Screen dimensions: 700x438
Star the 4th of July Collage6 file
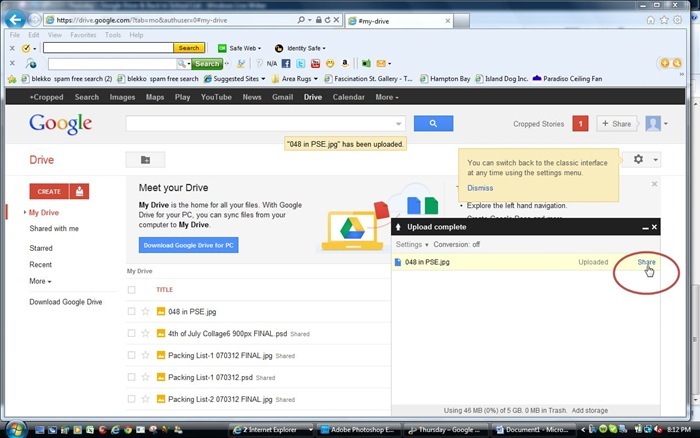click(145, 333)
